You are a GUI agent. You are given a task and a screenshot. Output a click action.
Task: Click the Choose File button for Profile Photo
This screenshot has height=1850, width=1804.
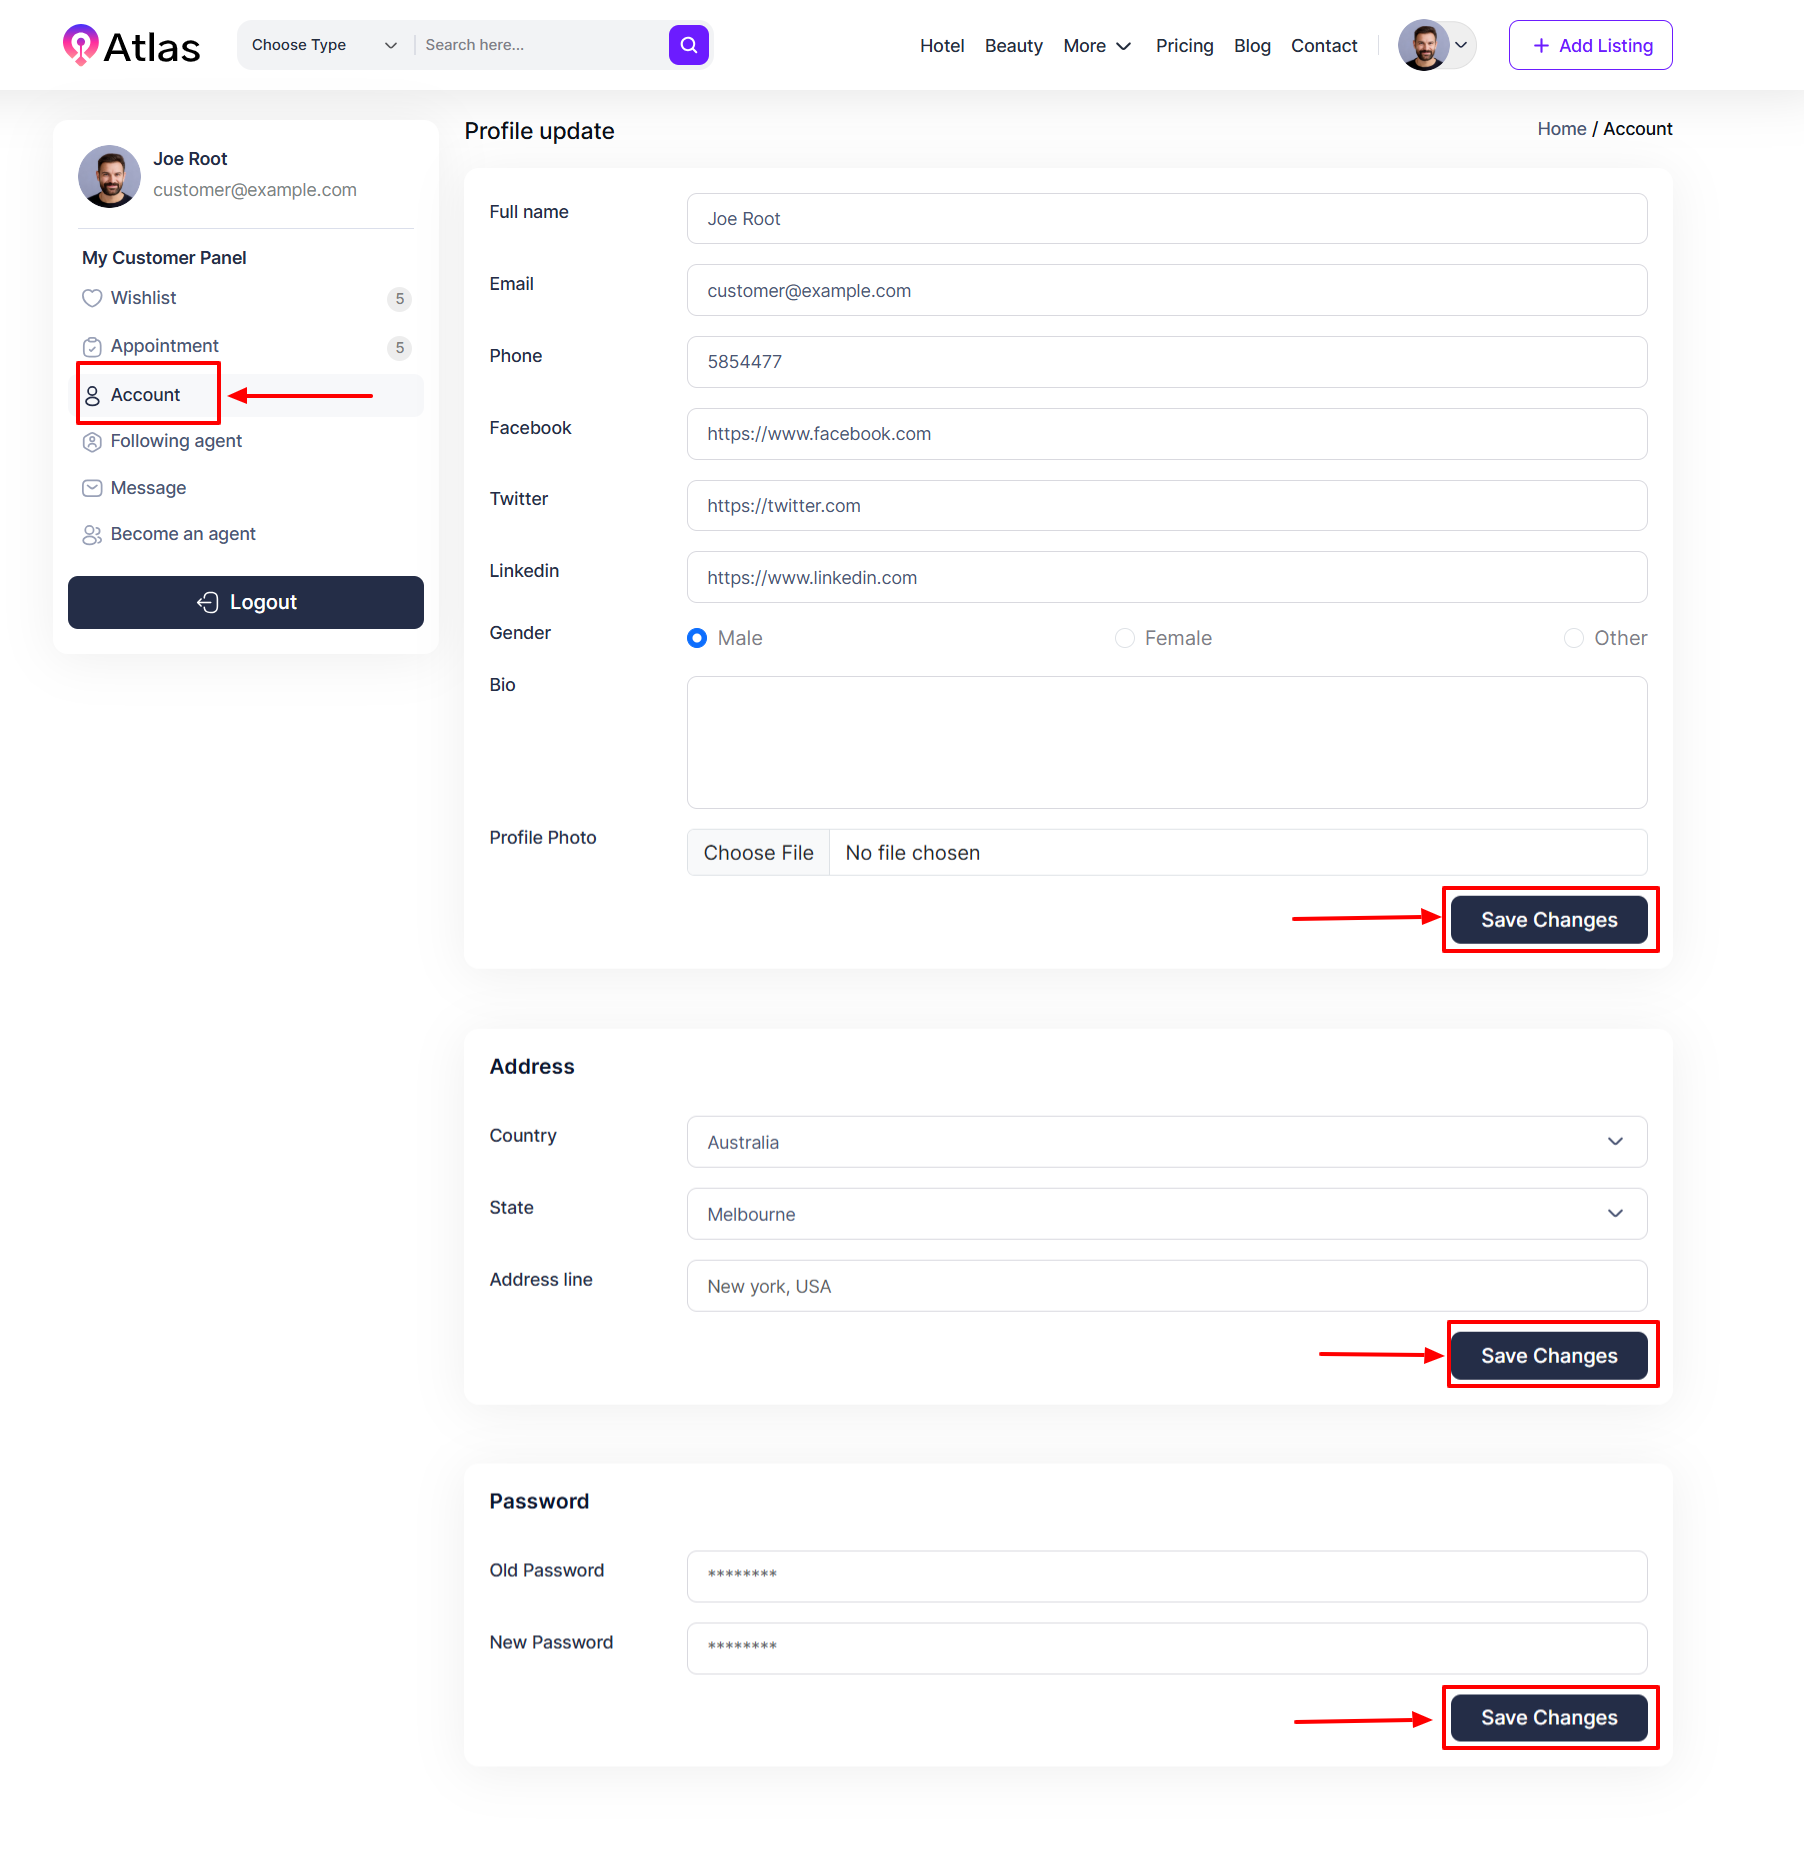pyautogui.click(x=758, y=853)
